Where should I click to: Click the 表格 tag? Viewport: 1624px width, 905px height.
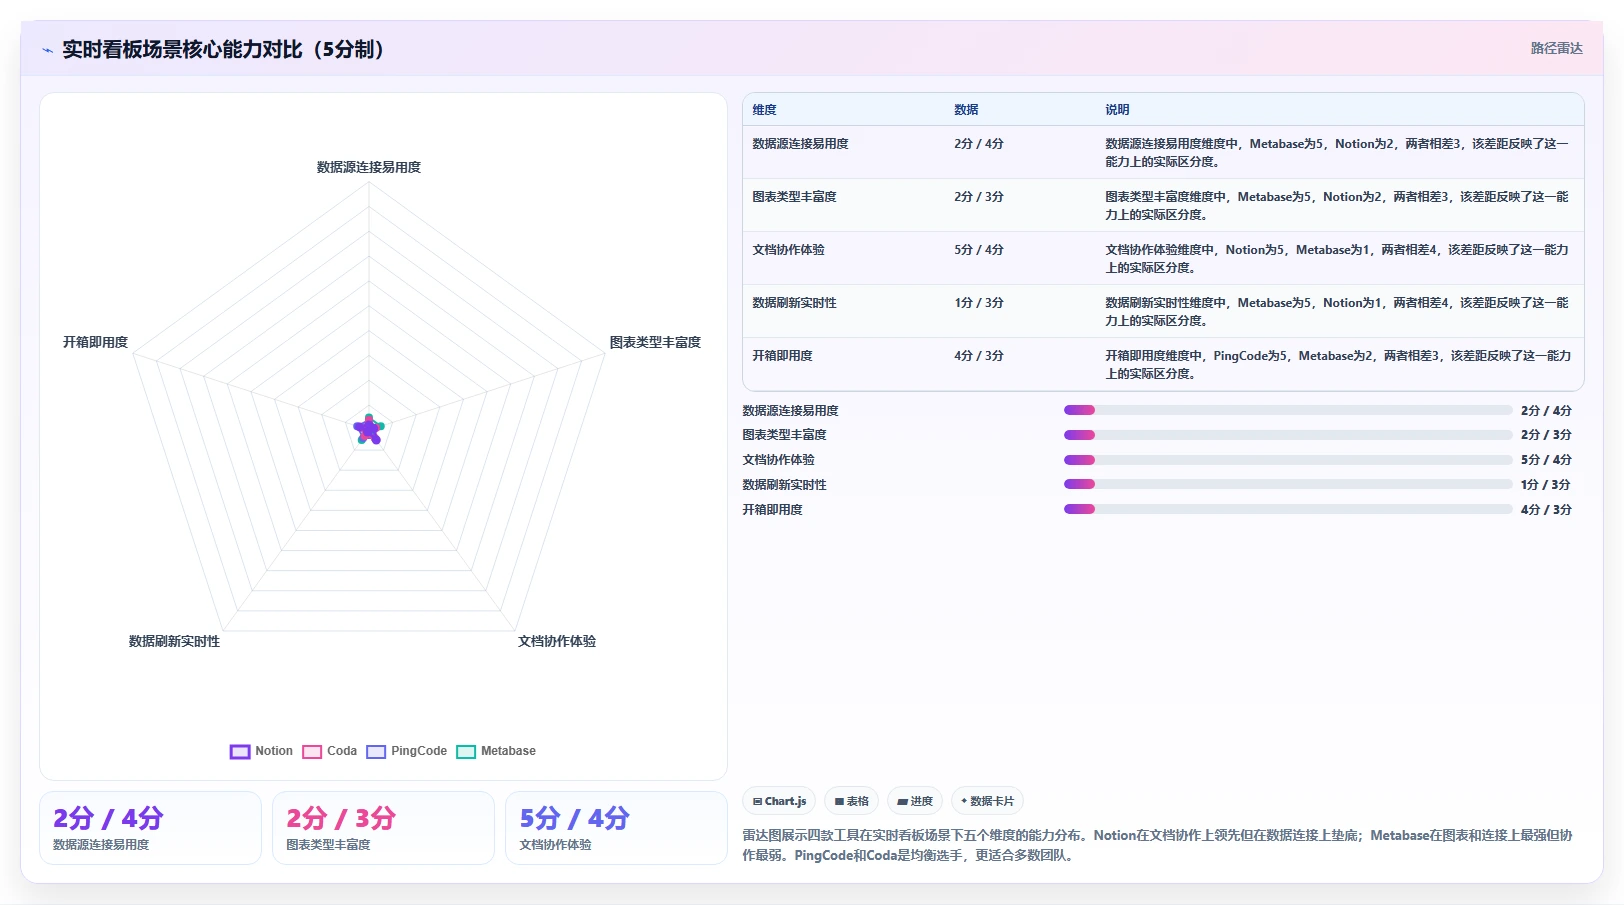tap(851, 801)
